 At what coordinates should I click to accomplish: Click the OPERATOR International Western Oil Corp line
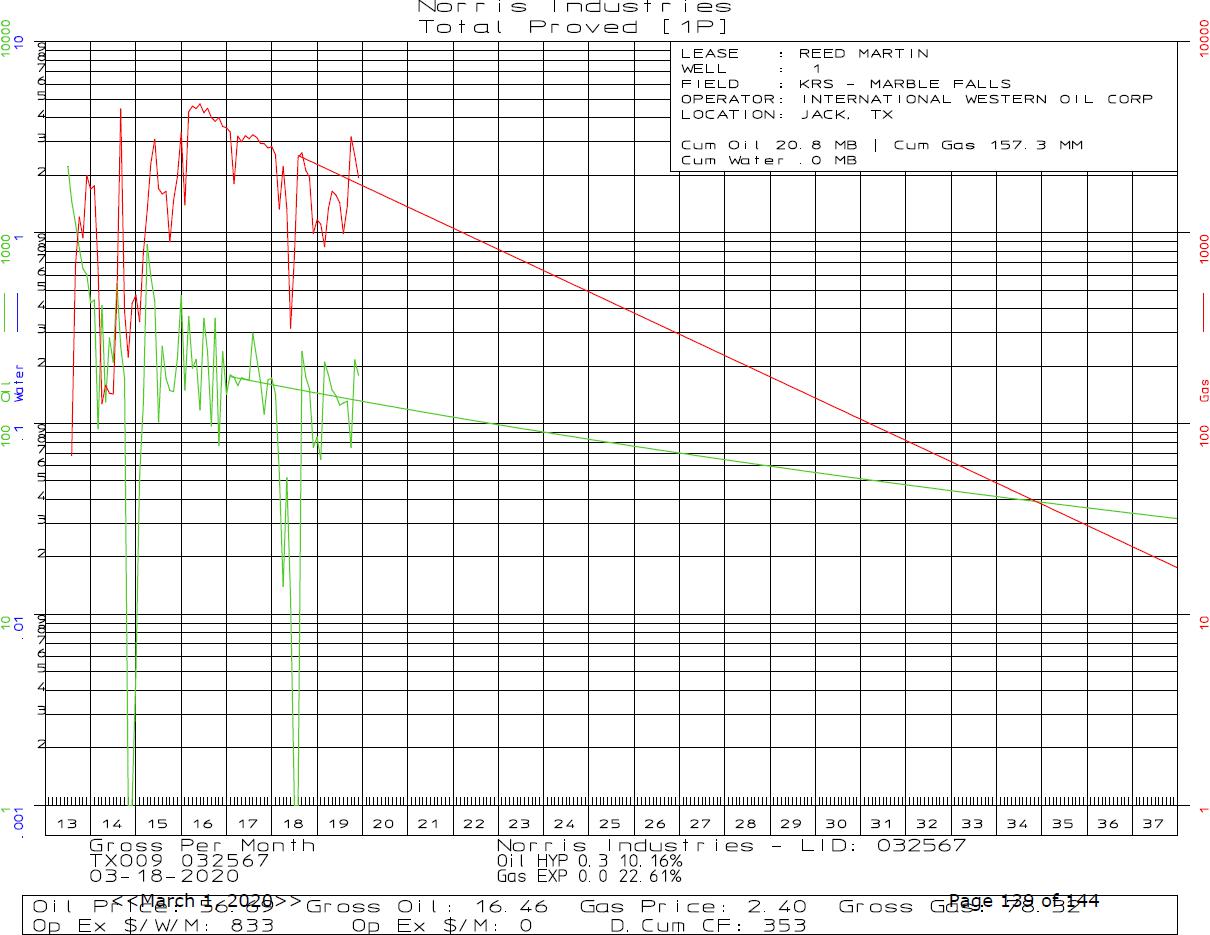point(916,99)
